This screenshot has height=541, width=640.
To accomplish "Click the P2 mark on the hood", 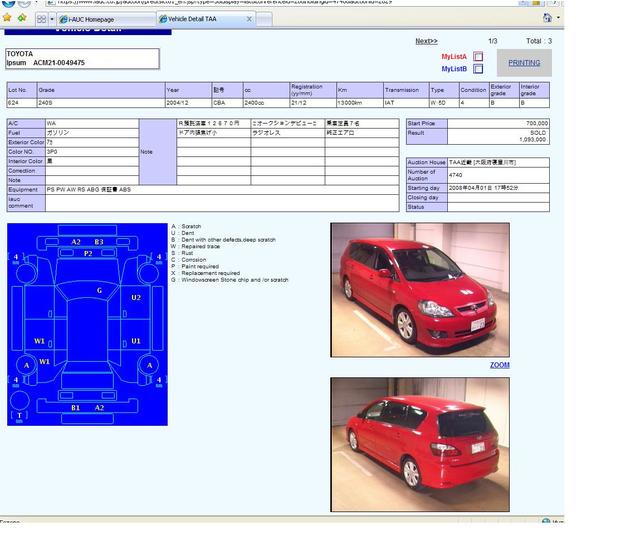I will coord(88,254).
